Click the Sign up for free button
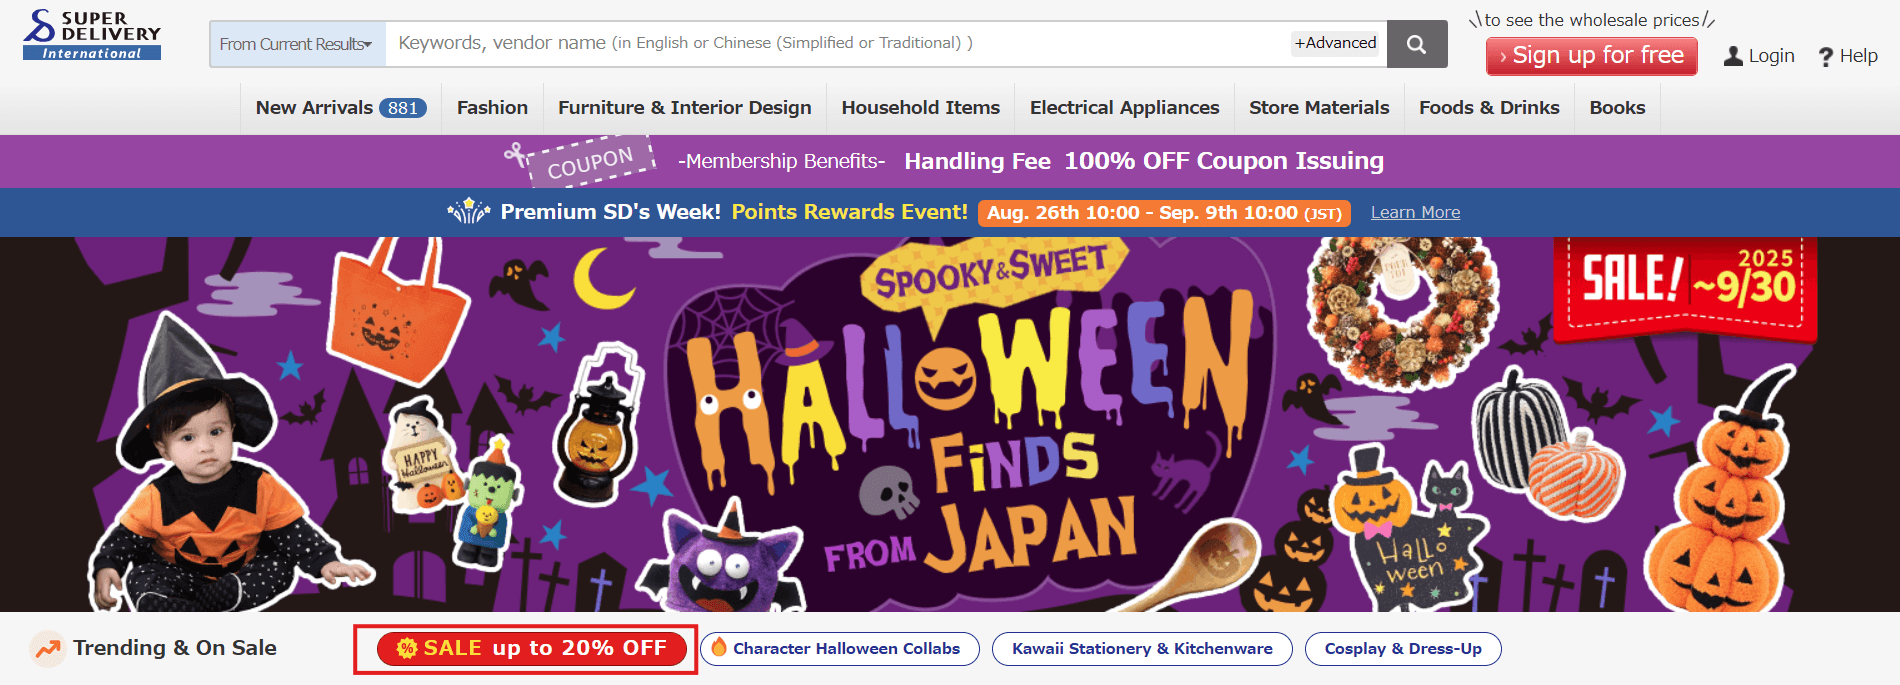Image resolution: width=1900 pixels, height=685 pixels. click(x=1591, y=56)
